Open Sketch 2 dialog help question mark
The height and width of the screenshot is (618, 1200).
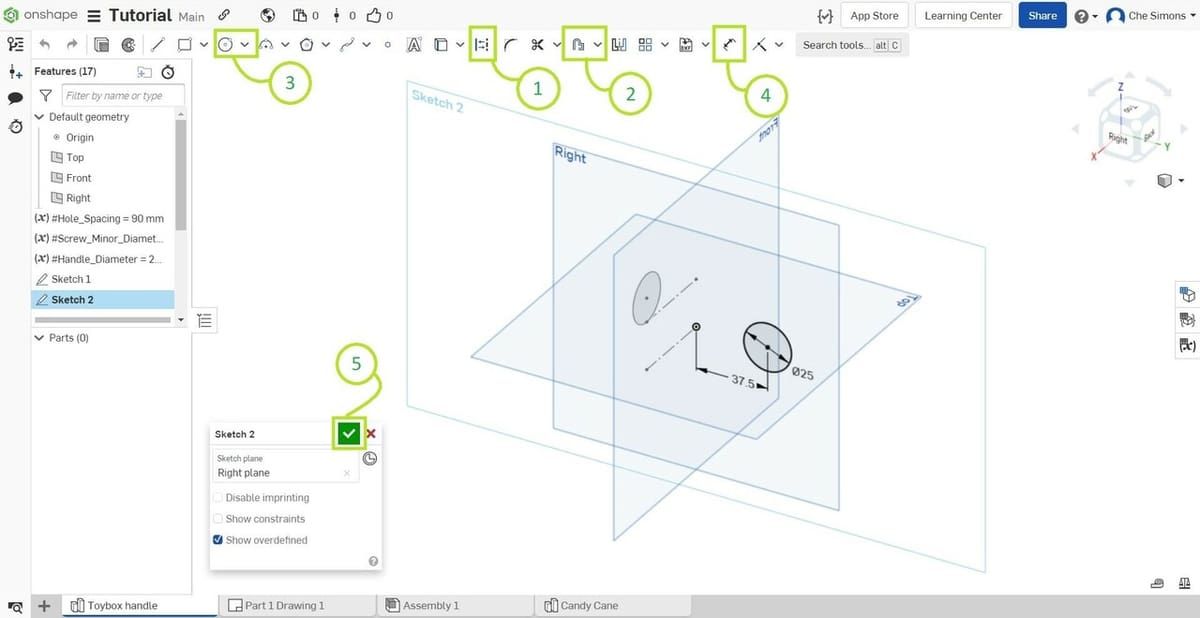click(x=373, y=561)
